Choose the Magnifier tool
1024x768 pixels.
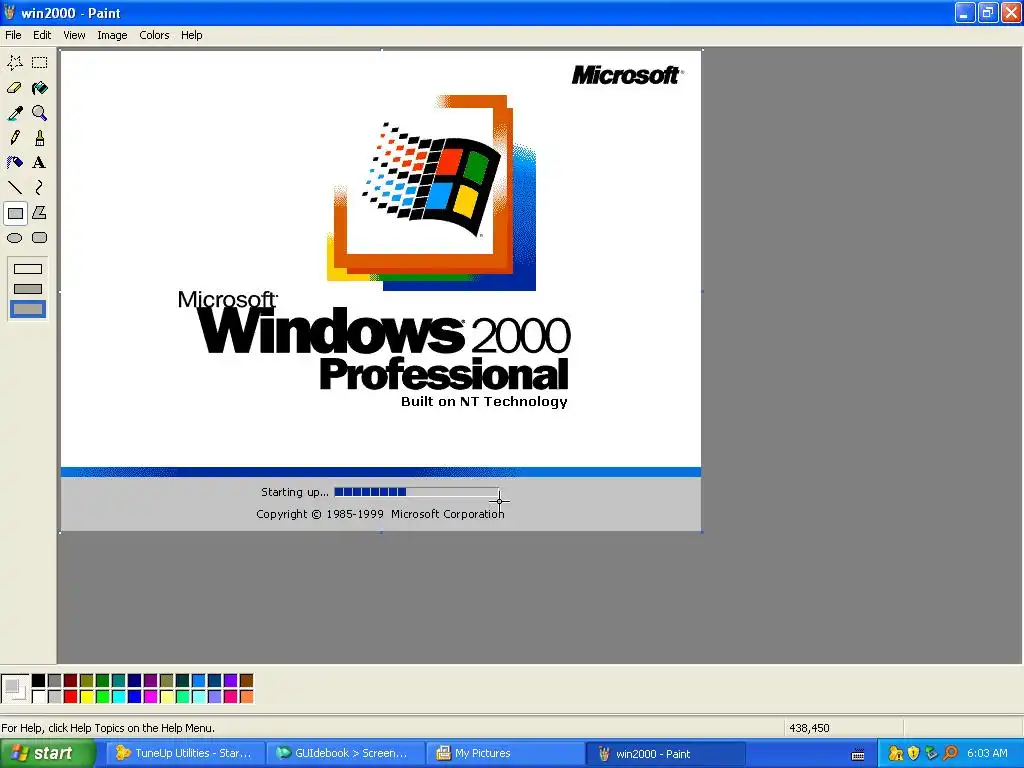coord(39,113)
